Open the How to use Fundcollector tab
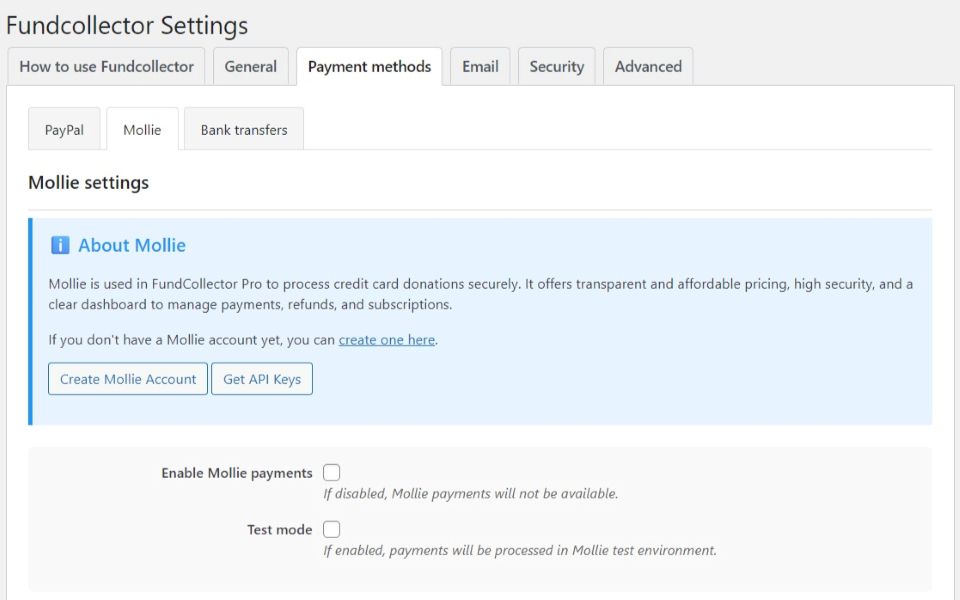 (107, 67)
